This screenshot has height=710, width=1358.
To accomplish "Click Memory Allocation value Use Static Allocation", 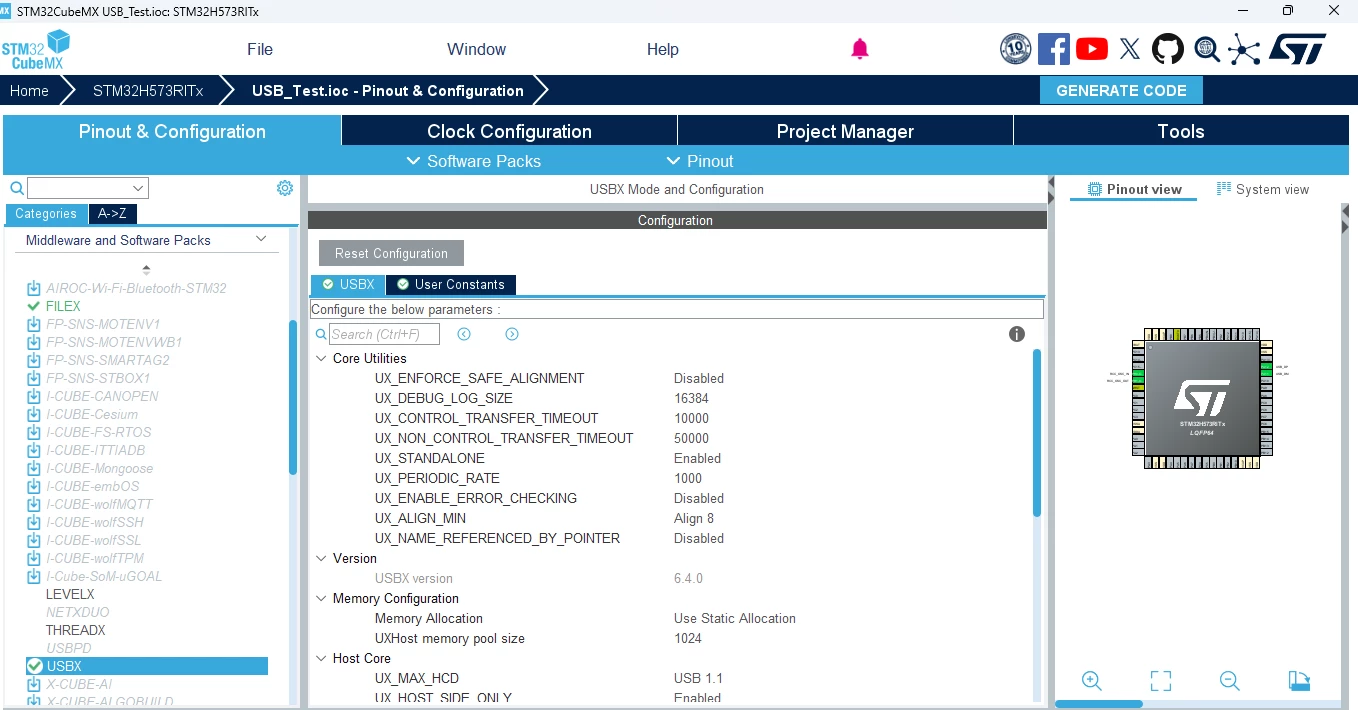I will point(735,618).
